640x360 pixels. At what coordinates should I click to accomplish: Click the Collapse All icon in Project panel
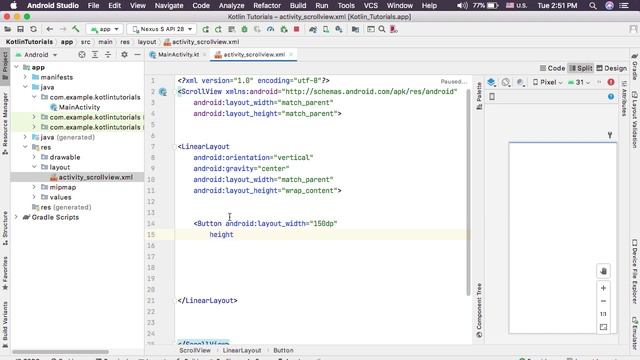(x=108, y=55)
